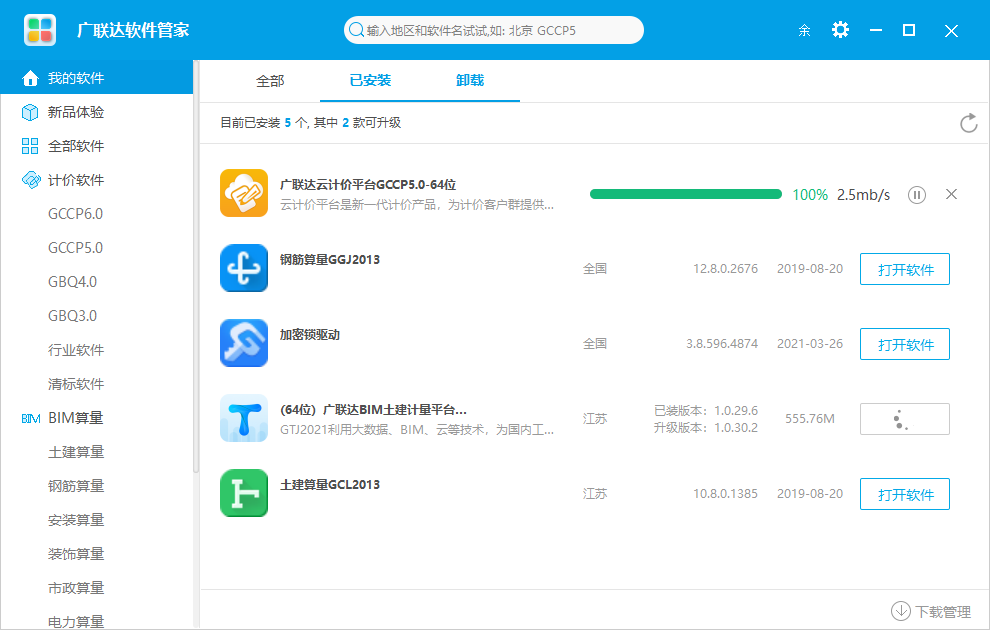Image resolution: width=990 pixels, height=630 pixels.
Task: Click the title 钢筋算量GGJ2013
Action: point(330,259)
